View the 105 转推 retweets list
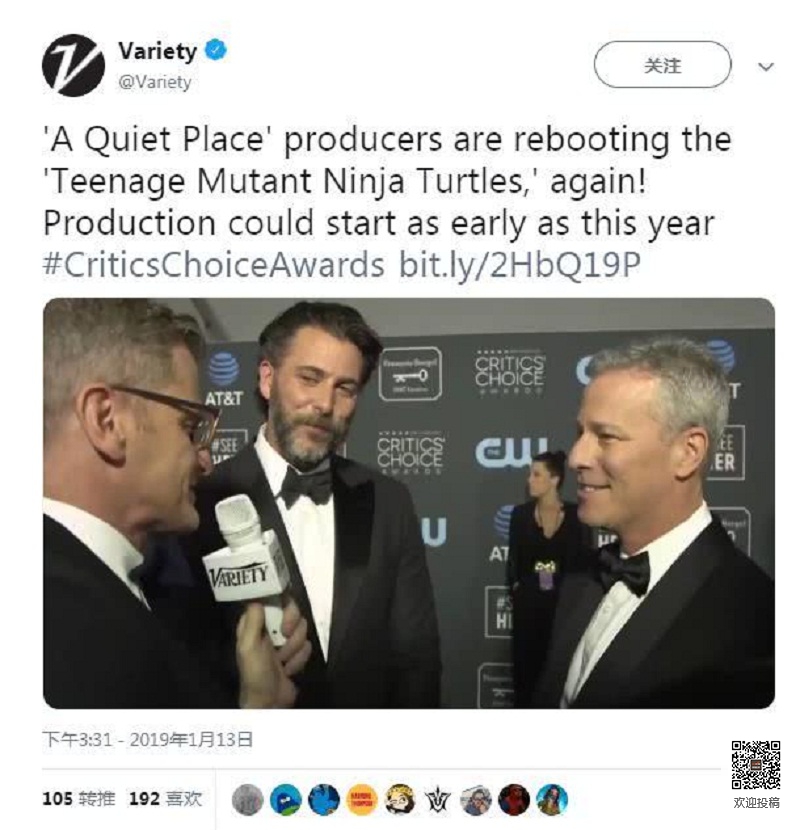 click(78, 798)
